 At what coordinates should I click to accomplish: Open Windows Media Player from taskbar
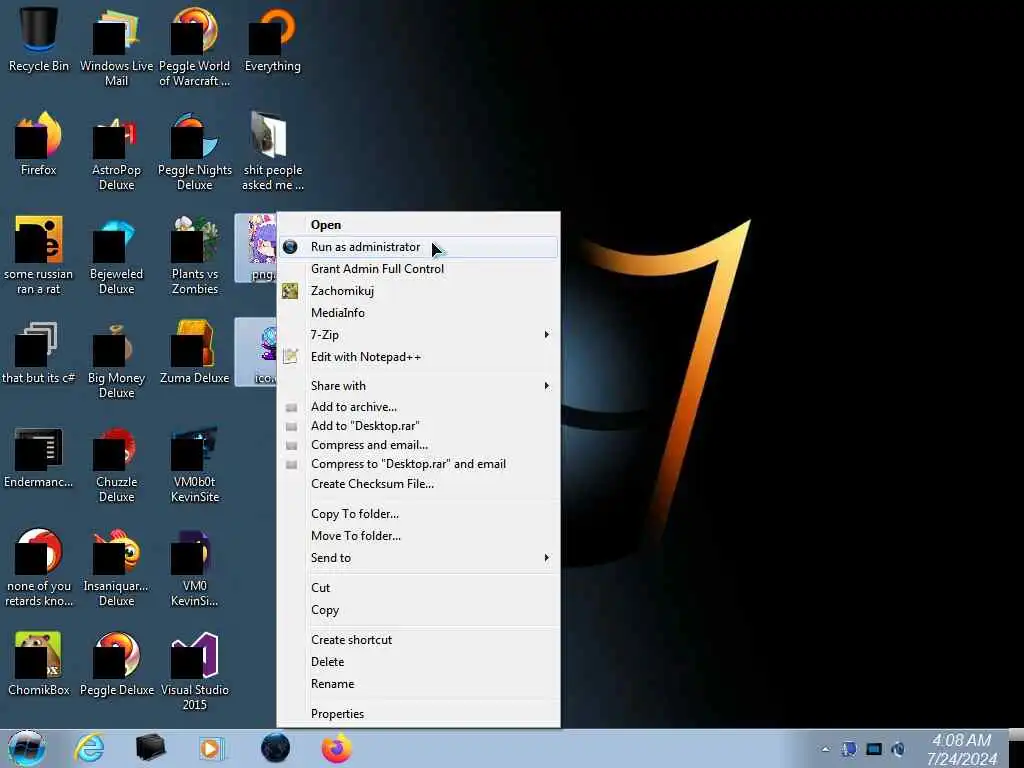[210, 748]
